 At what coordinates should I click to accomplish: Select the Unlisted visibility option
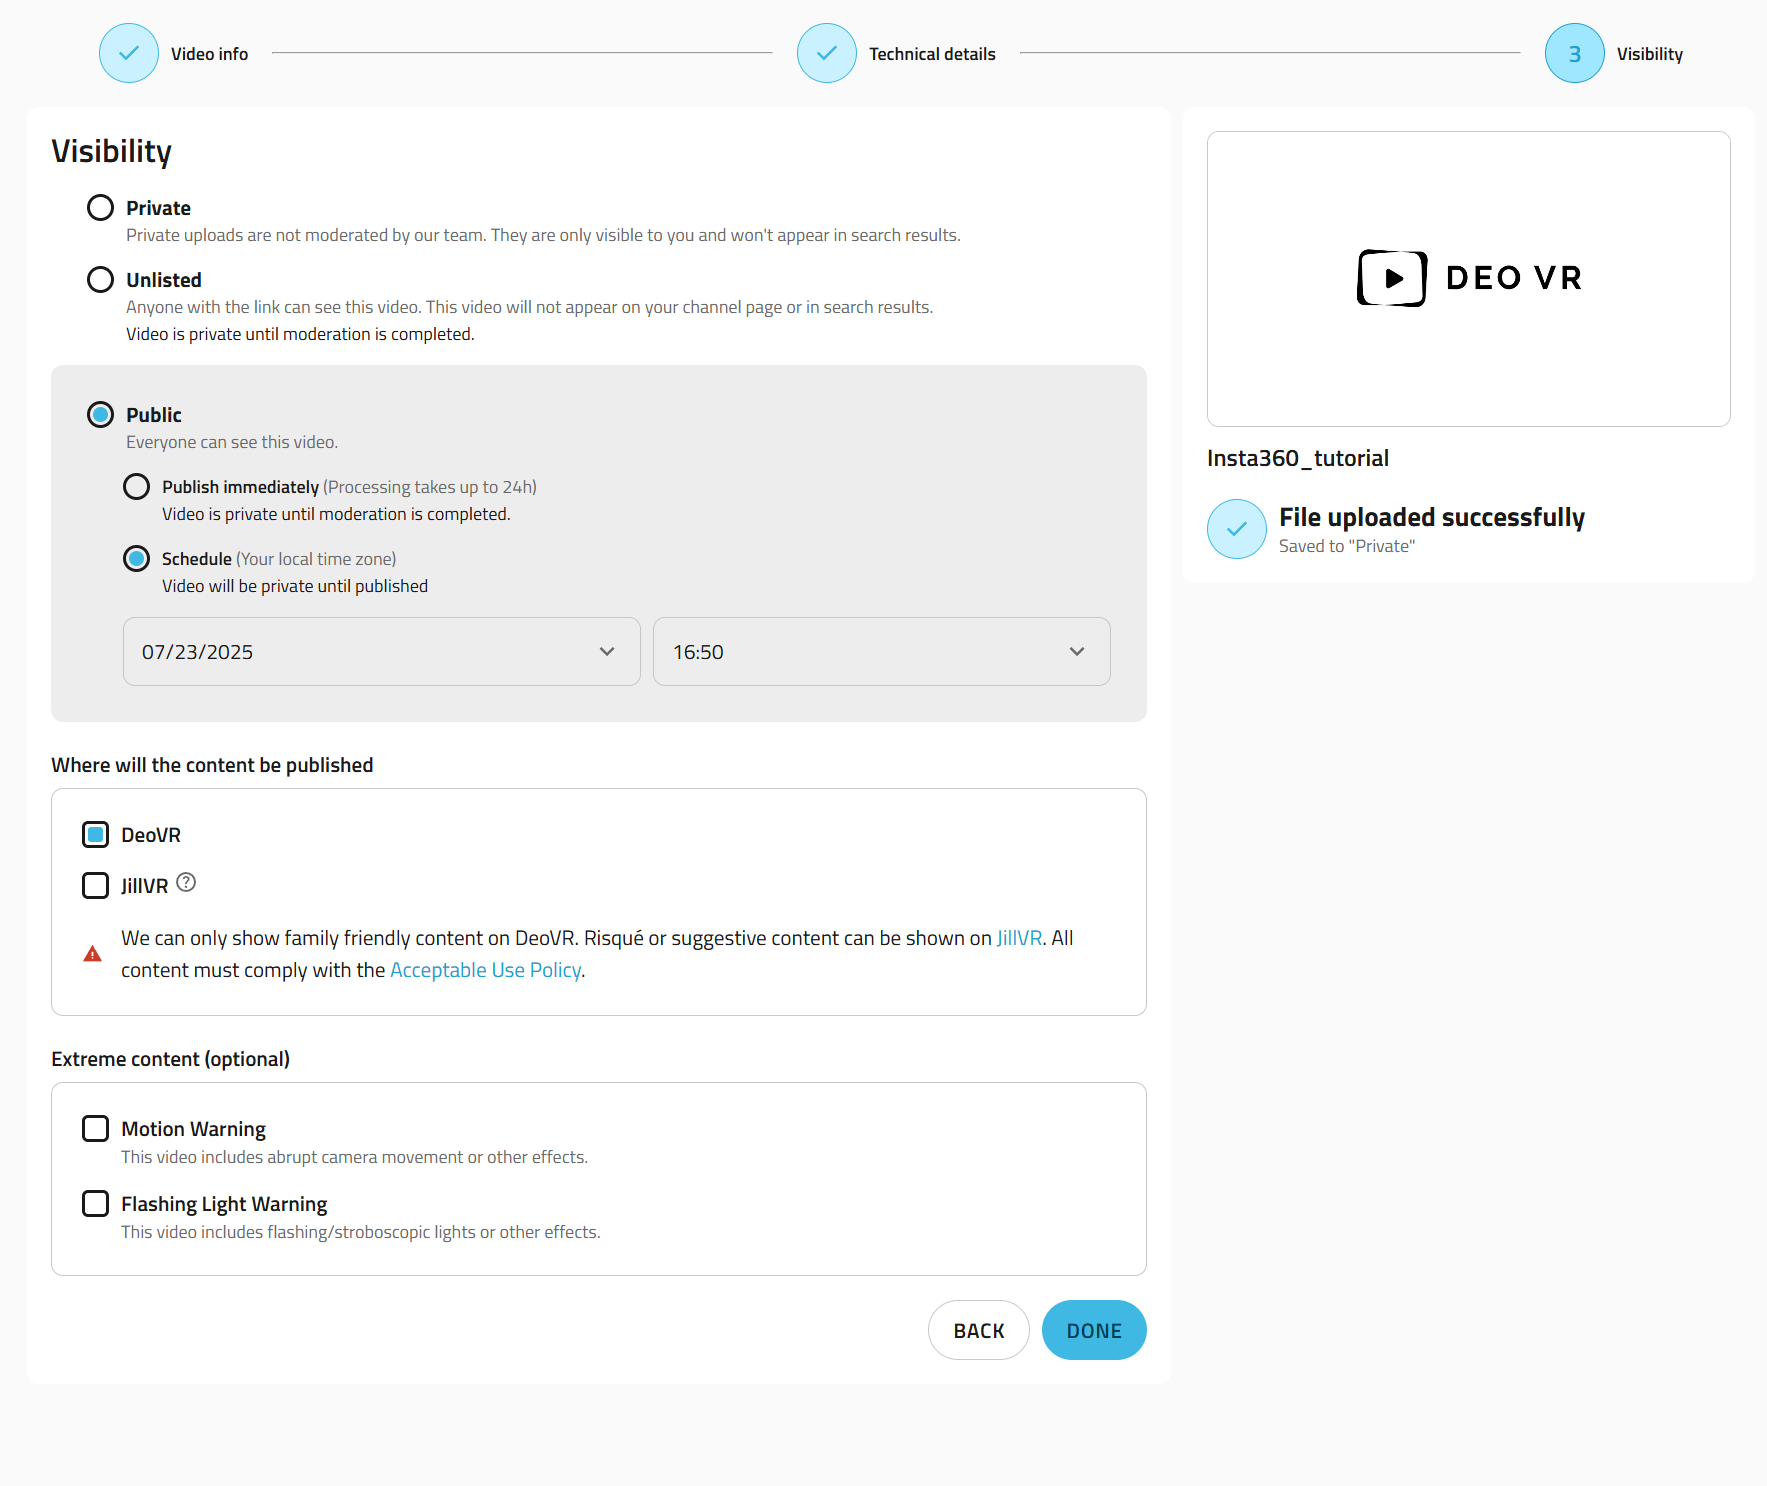click(100, 280)
